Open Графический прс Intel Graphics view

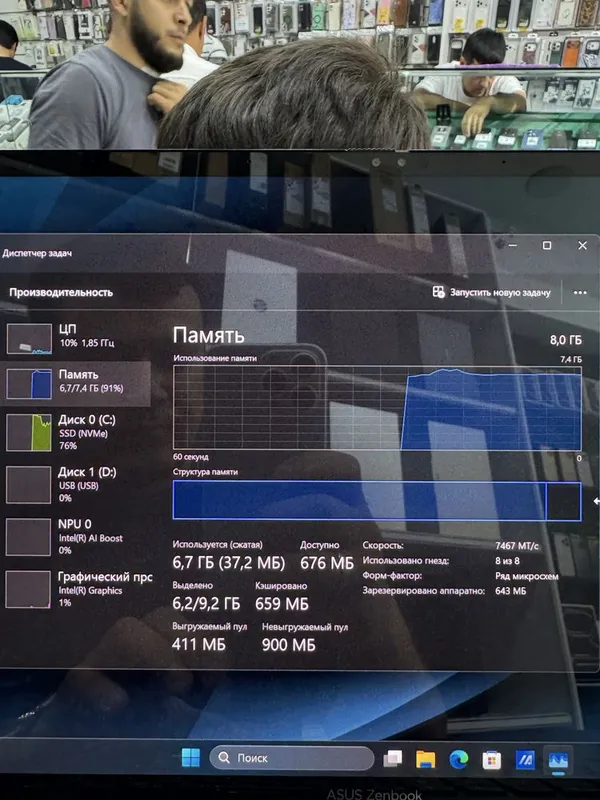coord(77,589)
